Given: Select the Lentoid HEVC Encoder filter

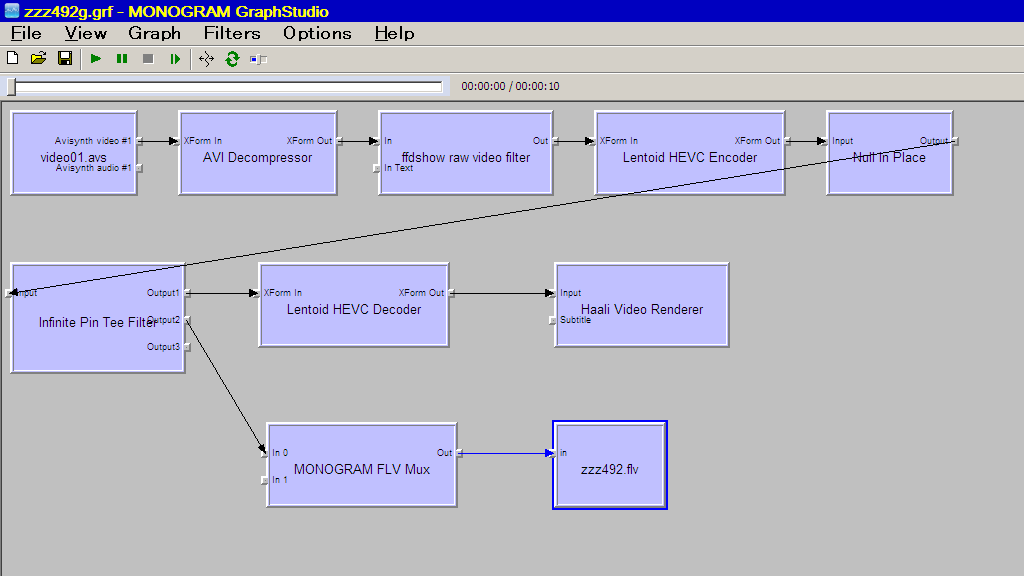Looking at the screenshot, I should 690,153.
